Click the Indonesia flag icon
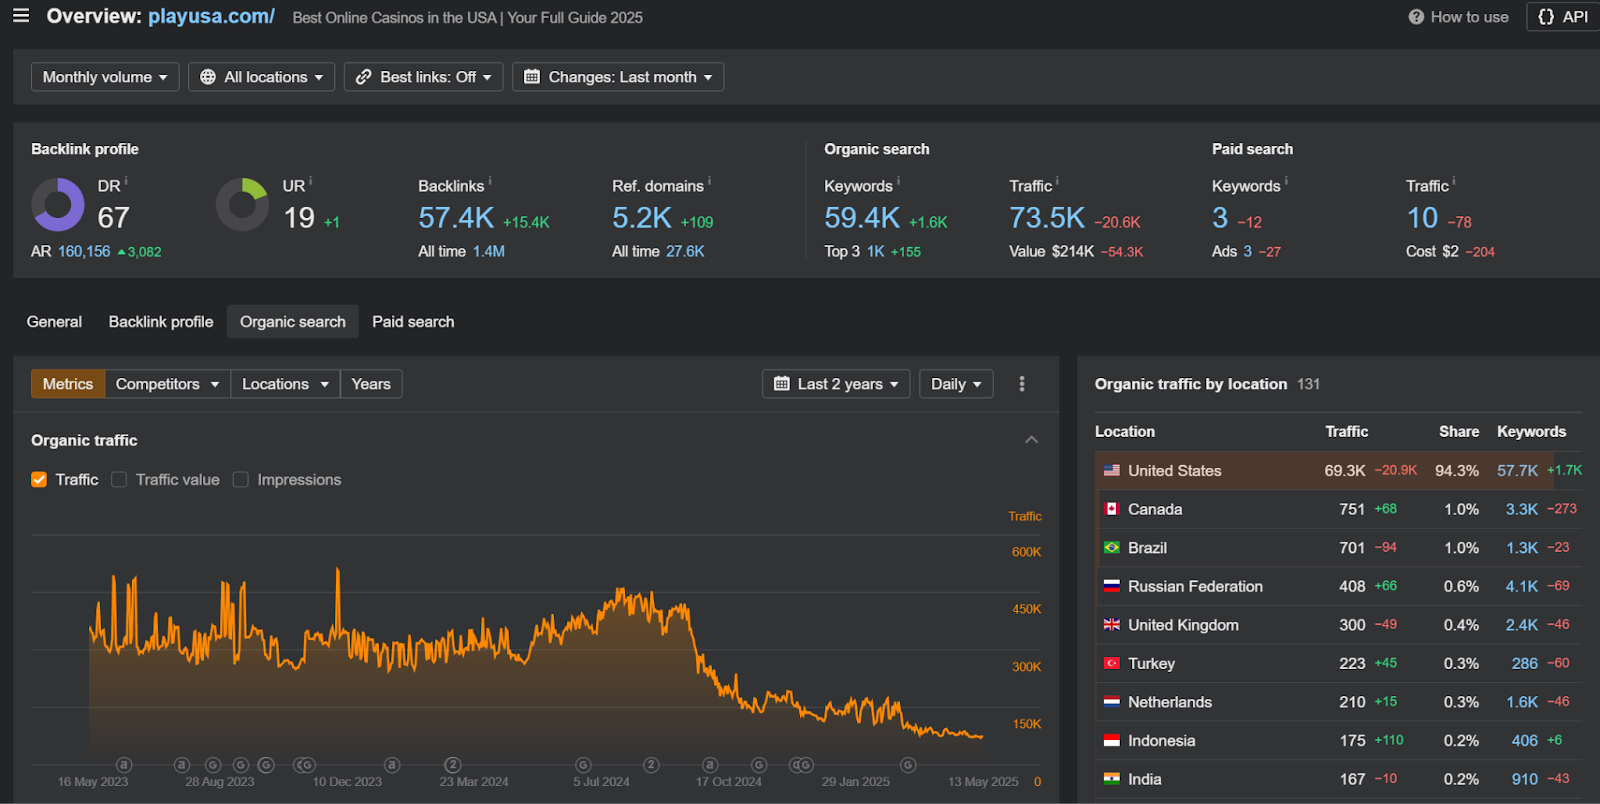The image size is (1600, 804). click(1112, 741)
